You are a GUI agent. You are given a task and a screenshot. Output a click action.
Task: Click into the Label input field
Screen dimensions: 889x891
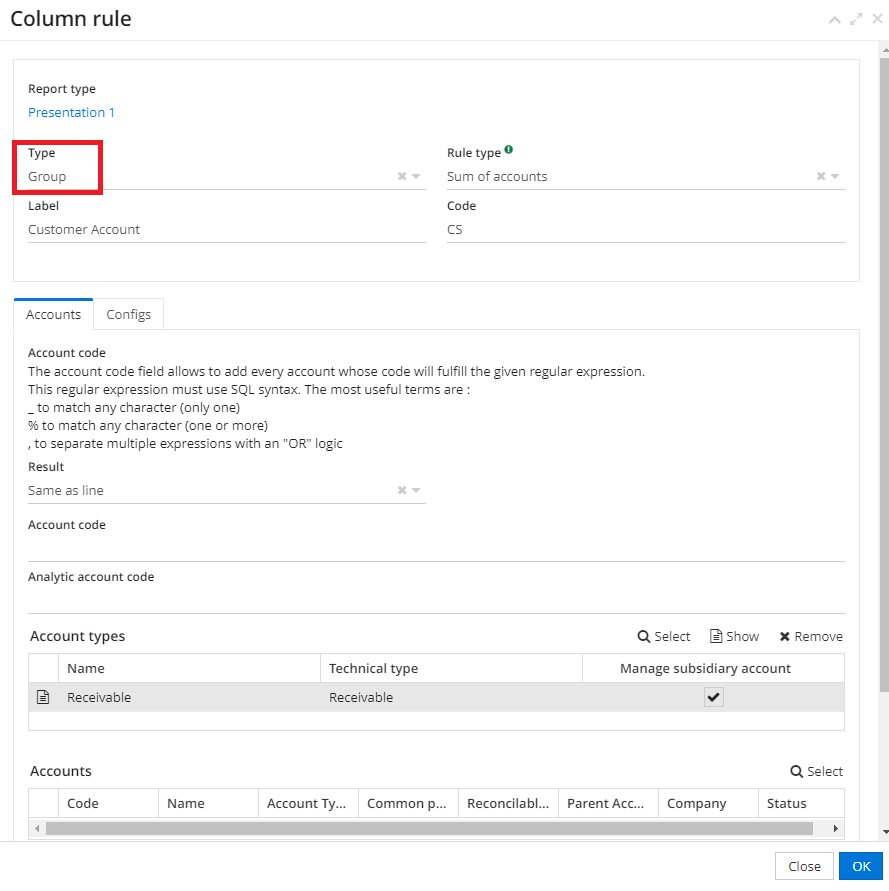click(226, 229)
